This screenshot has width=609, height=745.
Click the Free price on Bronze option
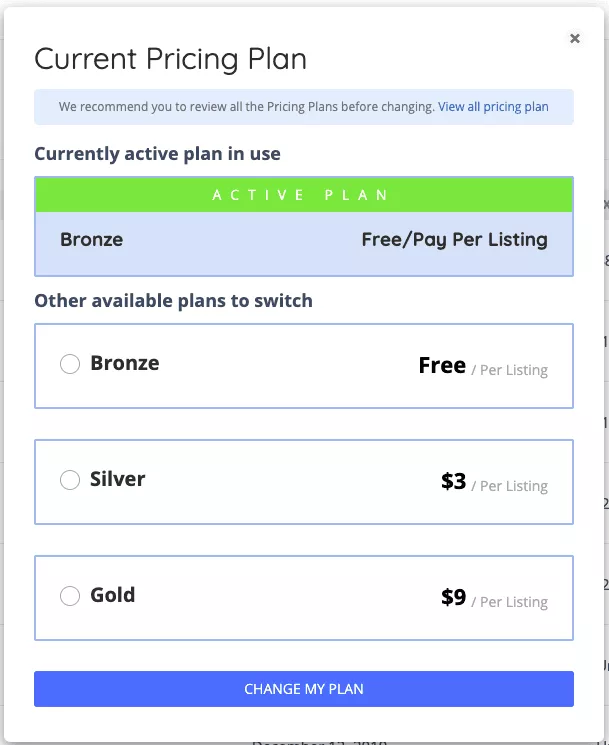coord(442,366)
